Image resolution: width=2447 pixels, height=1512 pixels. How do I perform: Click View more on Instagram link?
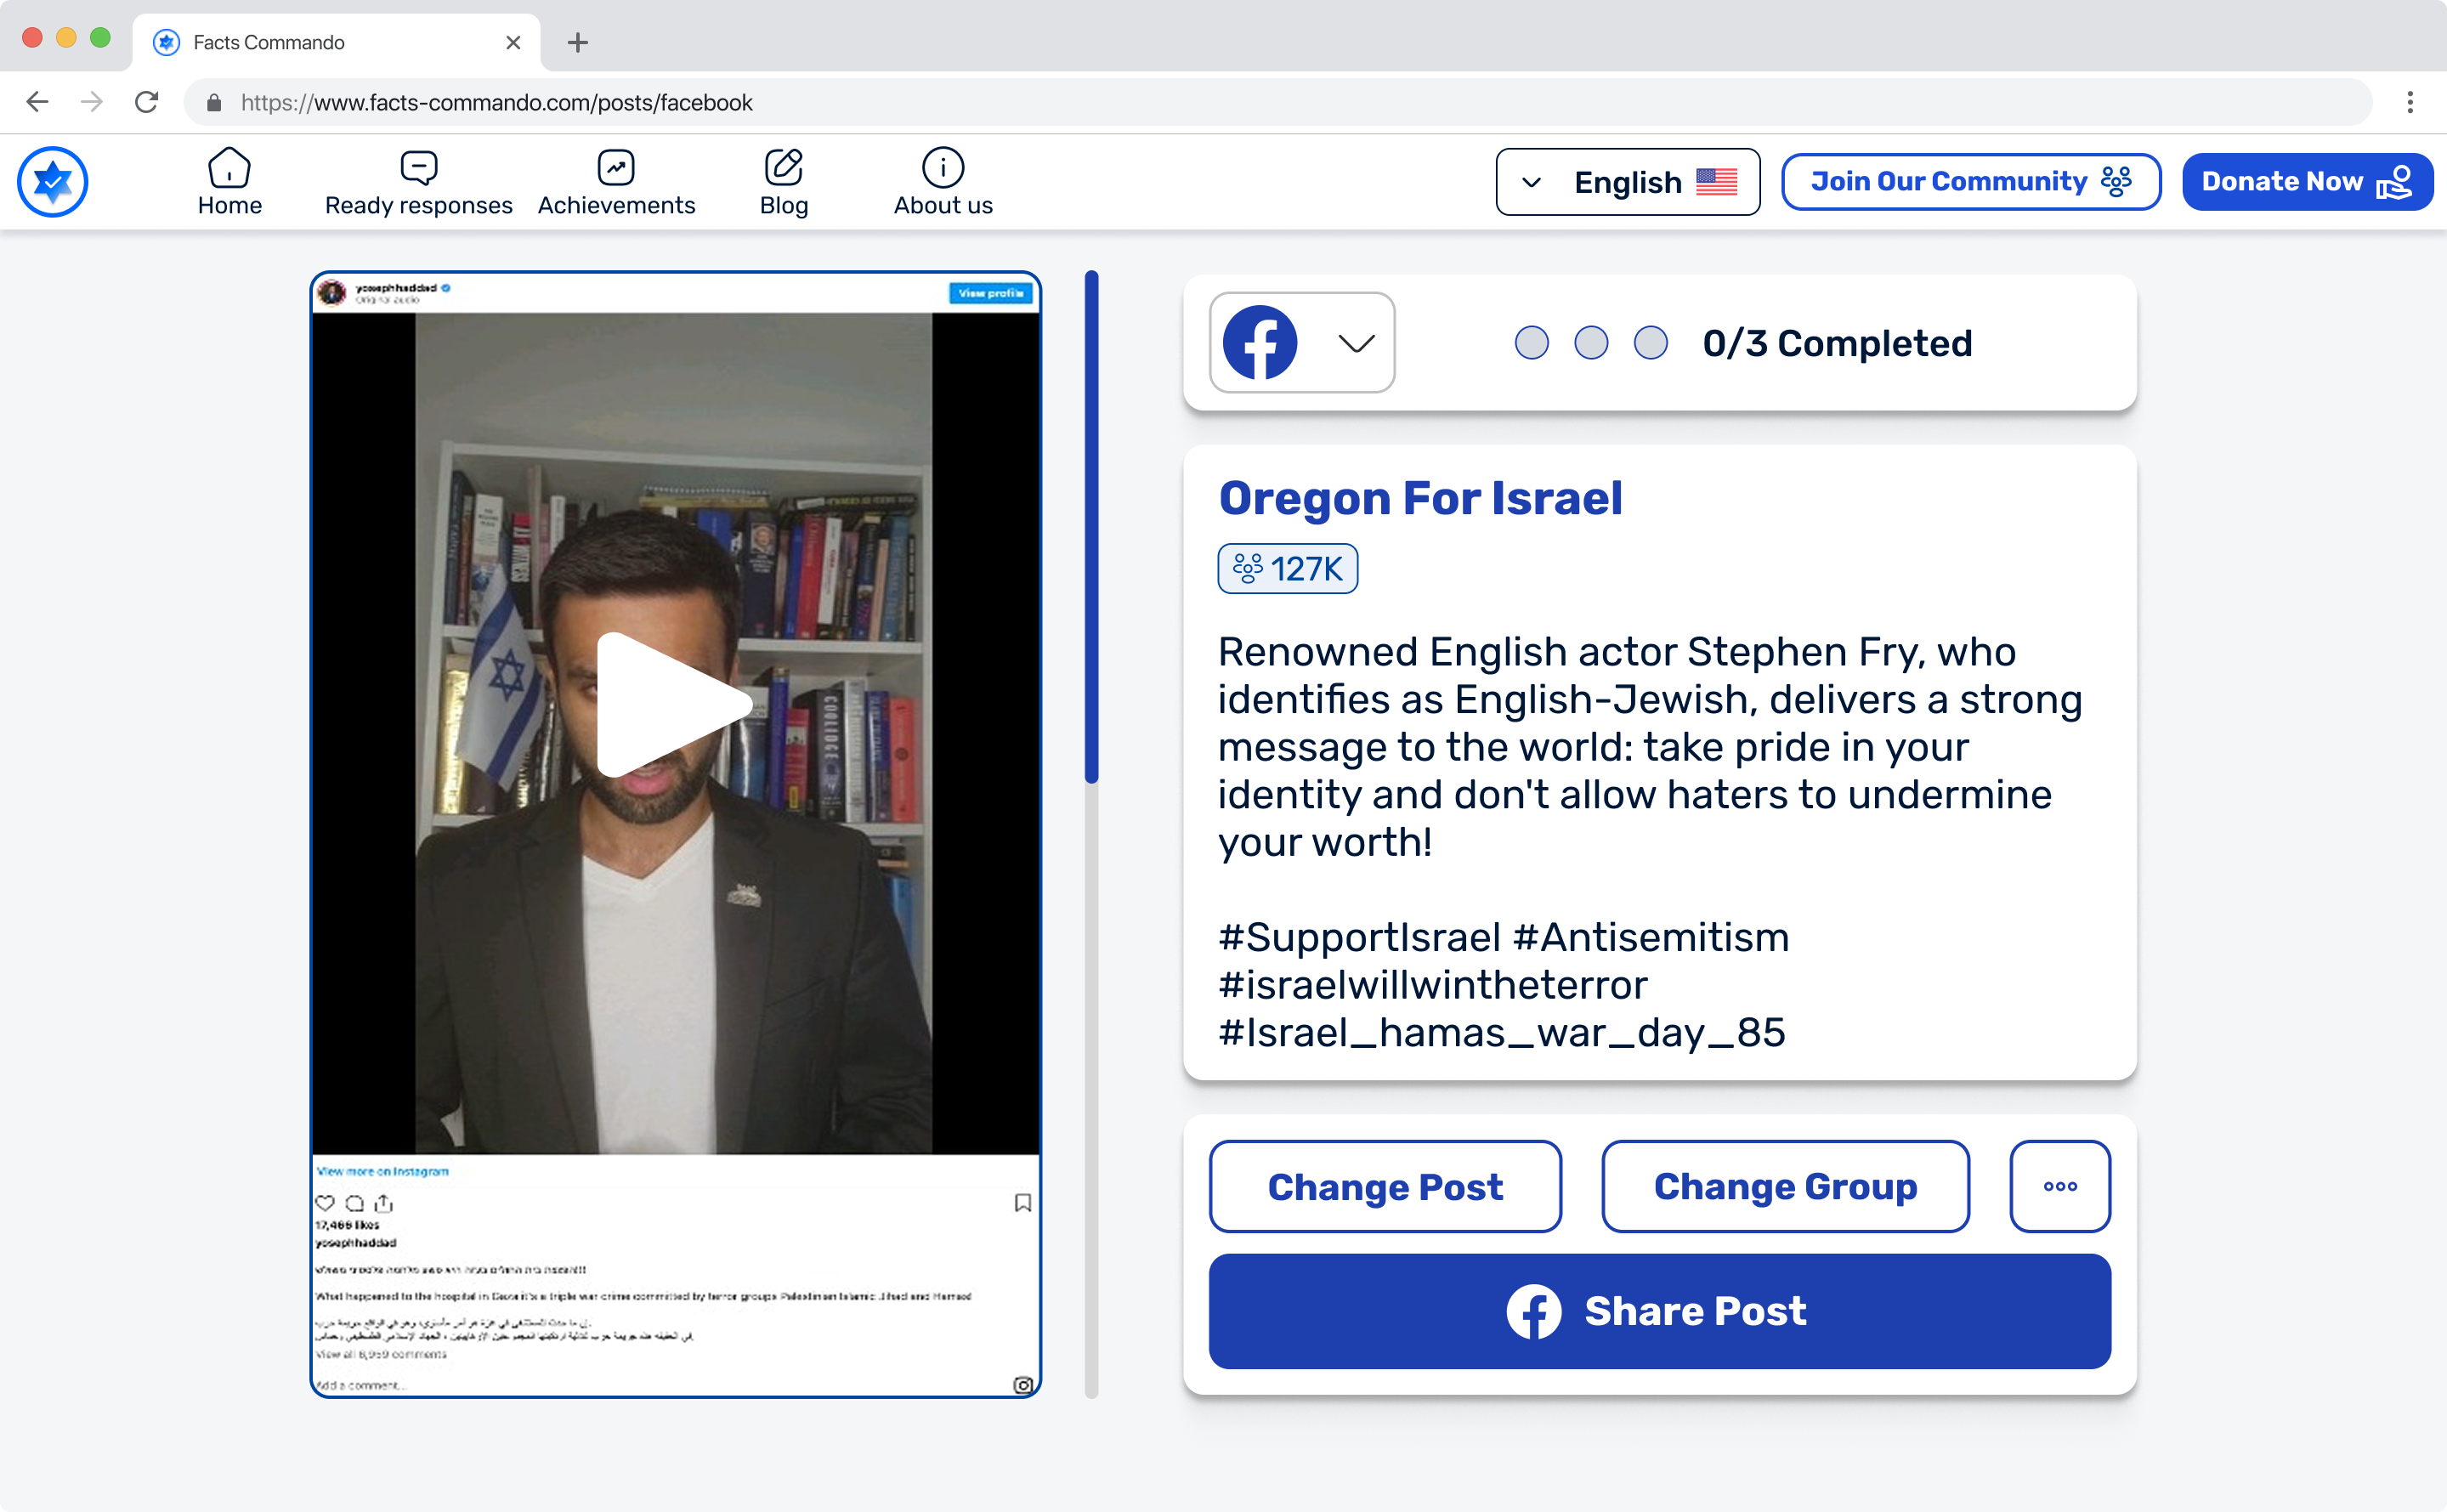383,1171
